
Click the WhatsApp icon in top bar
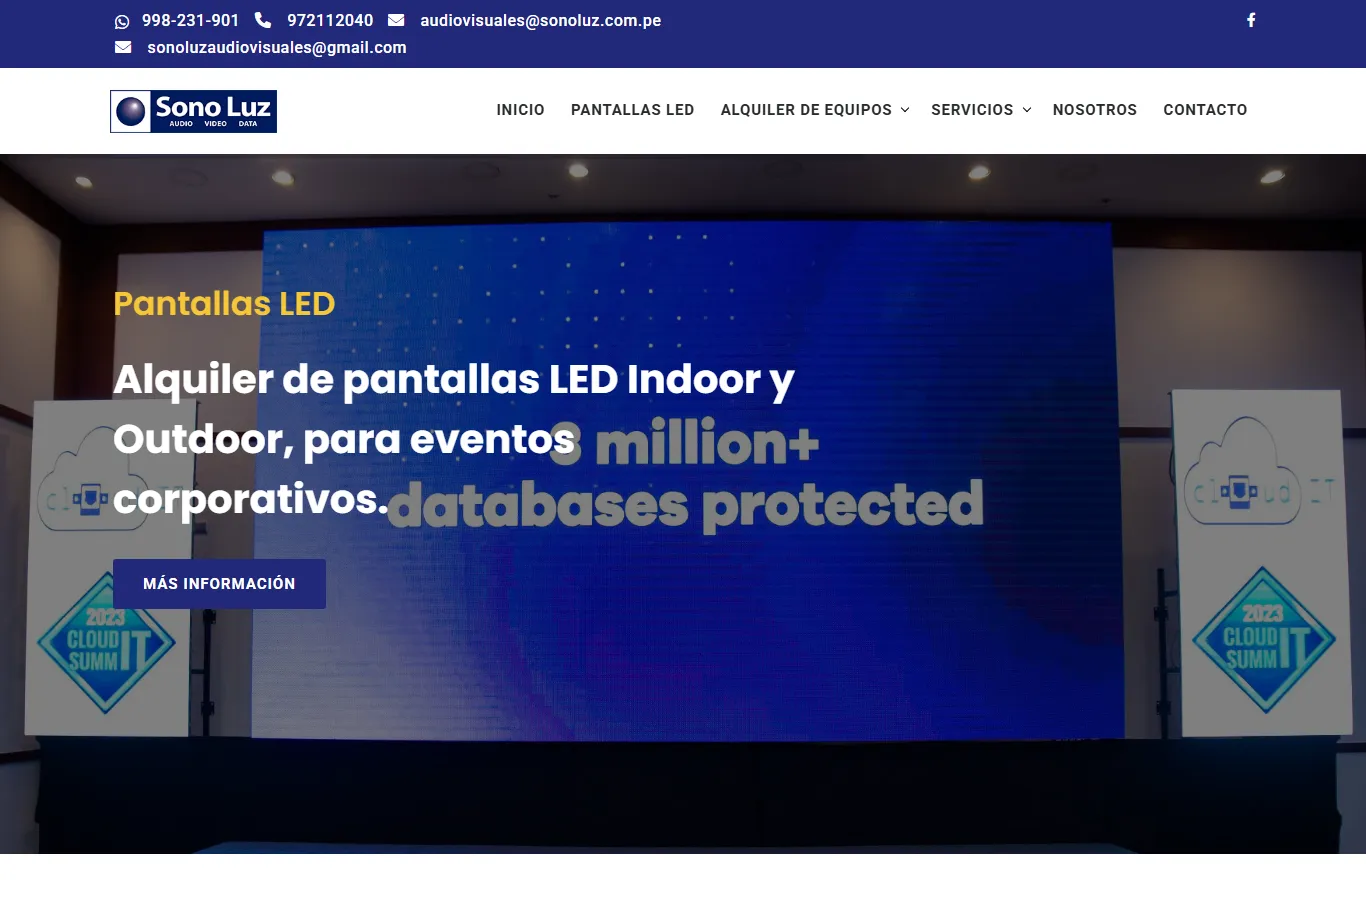point(122,21)
